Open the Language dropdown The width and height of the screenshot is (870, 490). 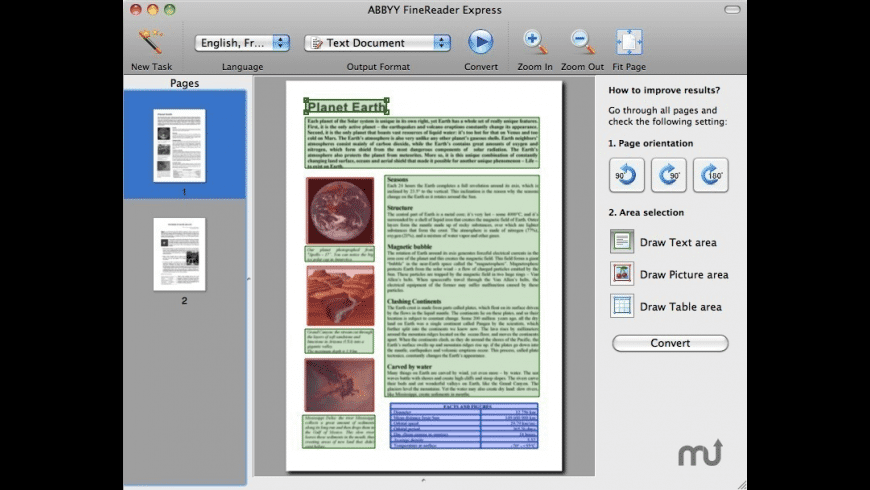click(x=242, y=43)
